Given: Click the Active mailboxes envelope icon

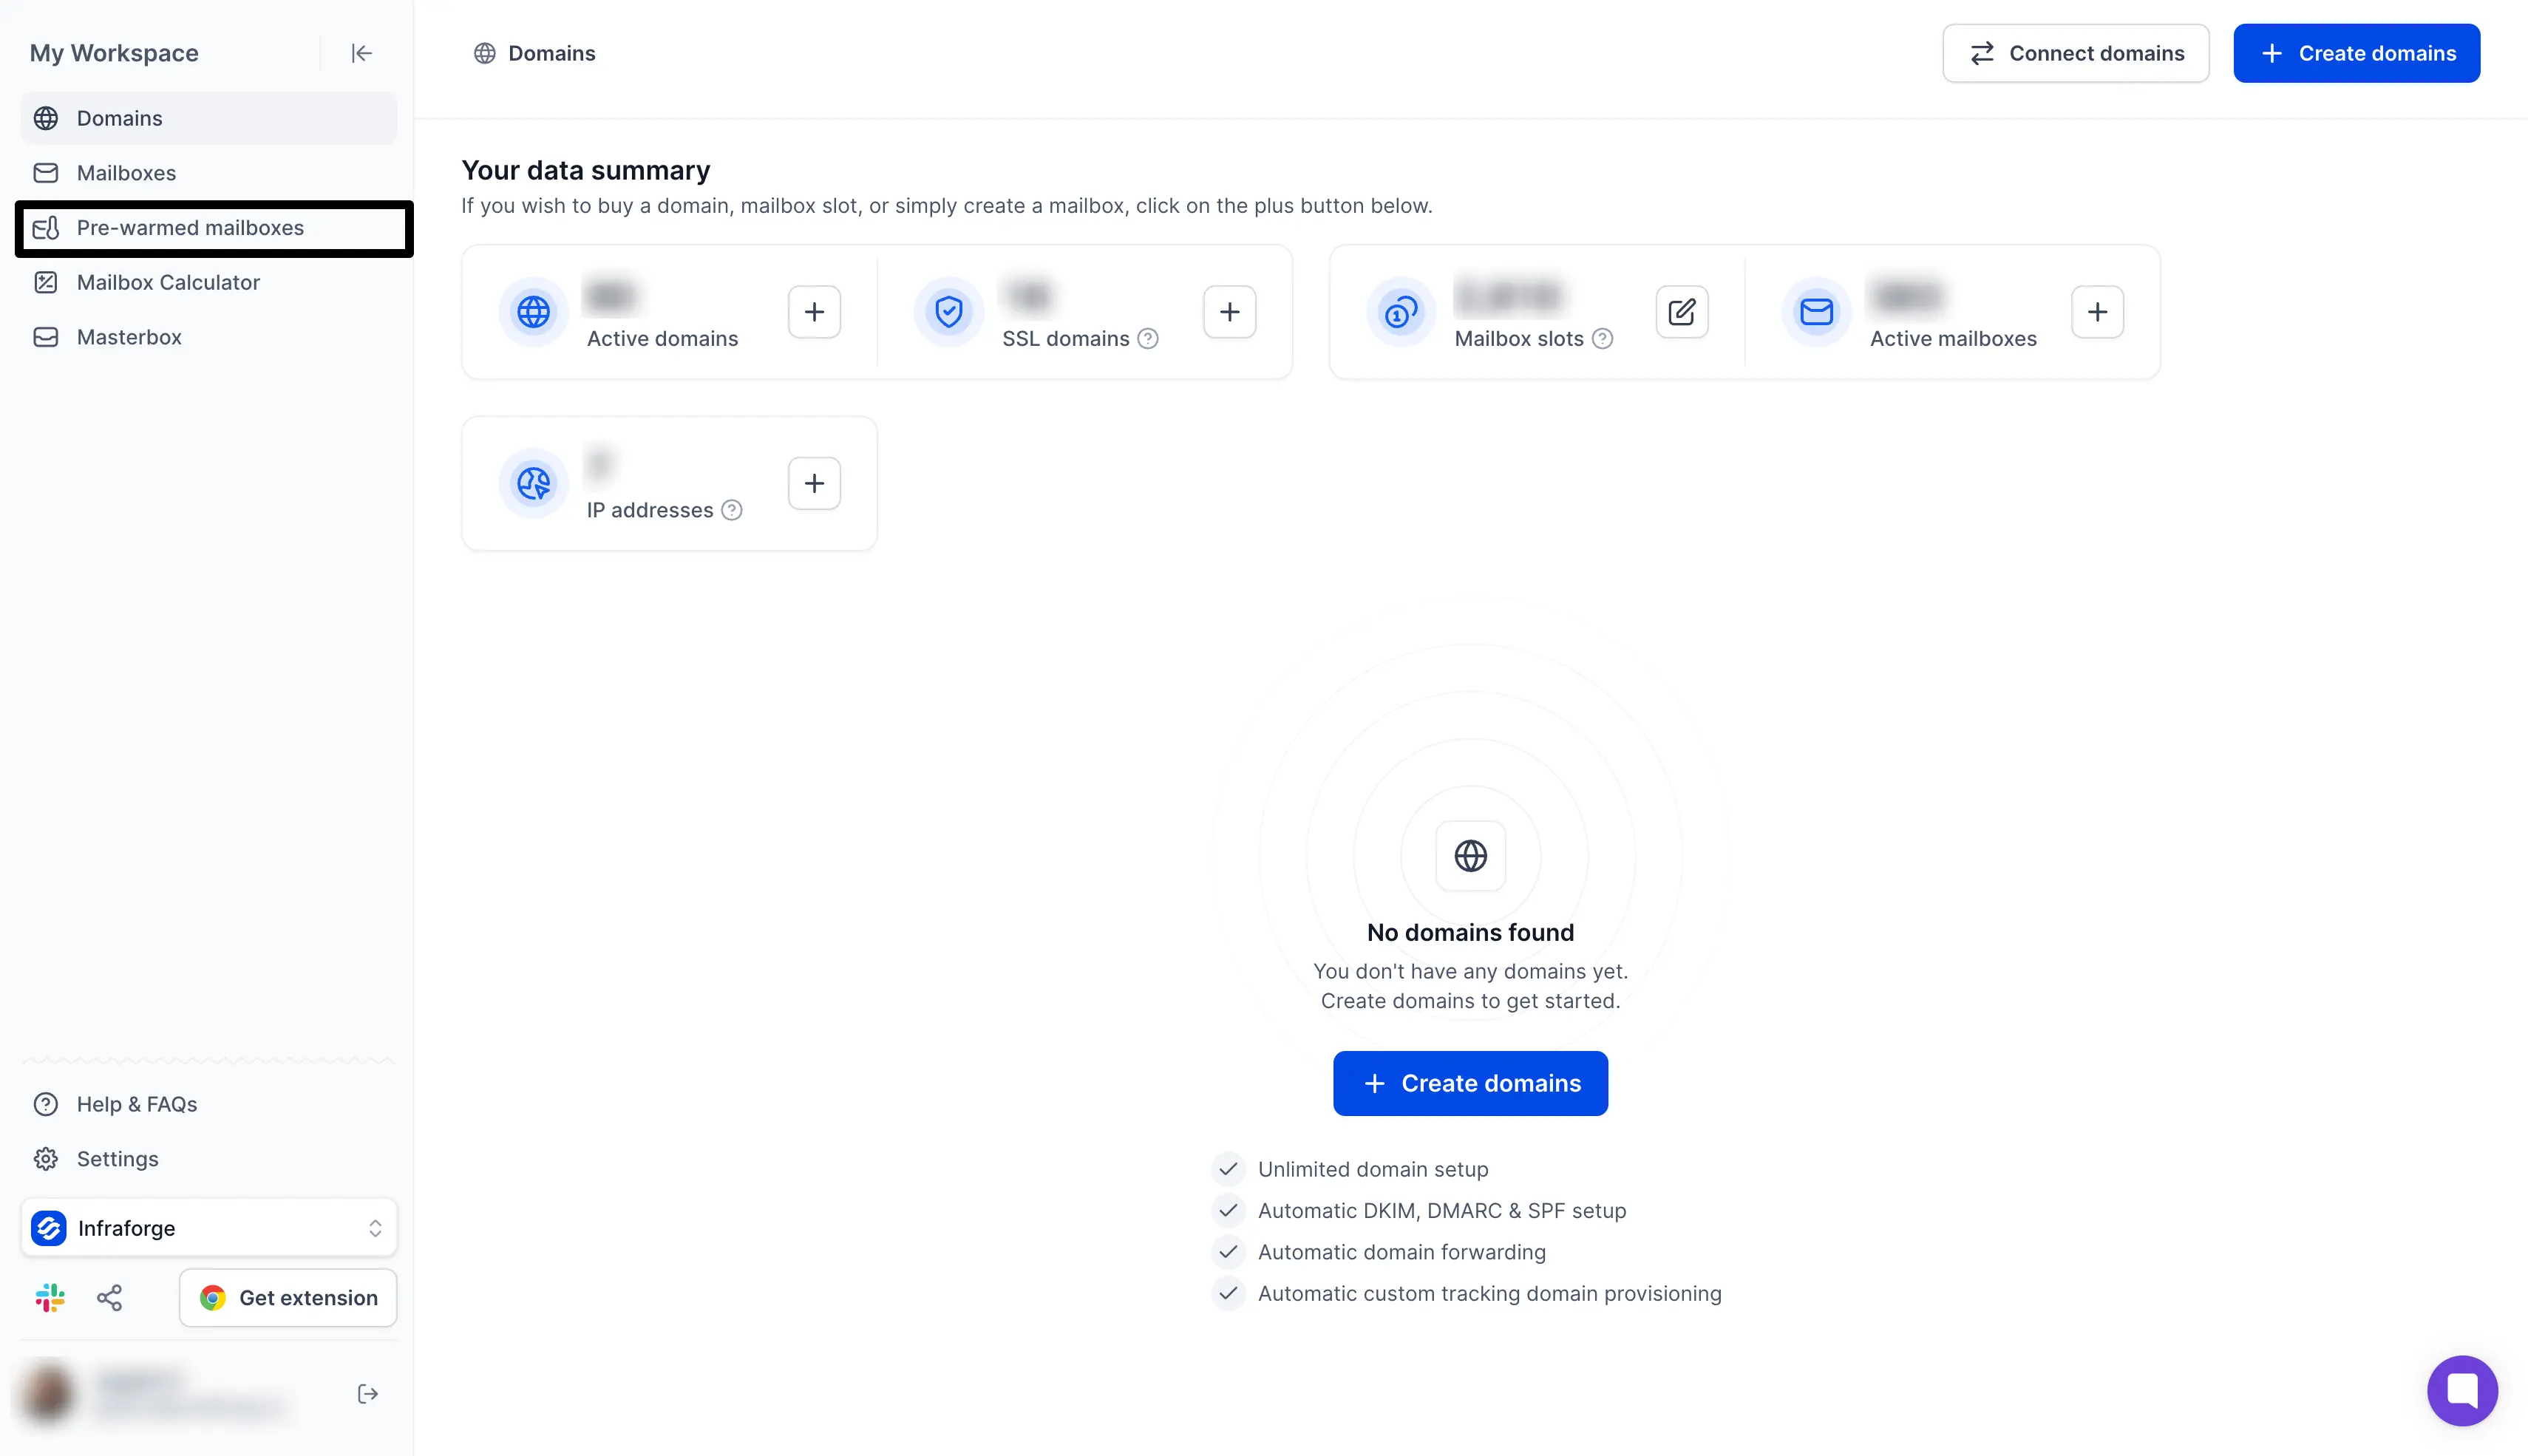Looking at the screenshot, I should point(1816,312).
